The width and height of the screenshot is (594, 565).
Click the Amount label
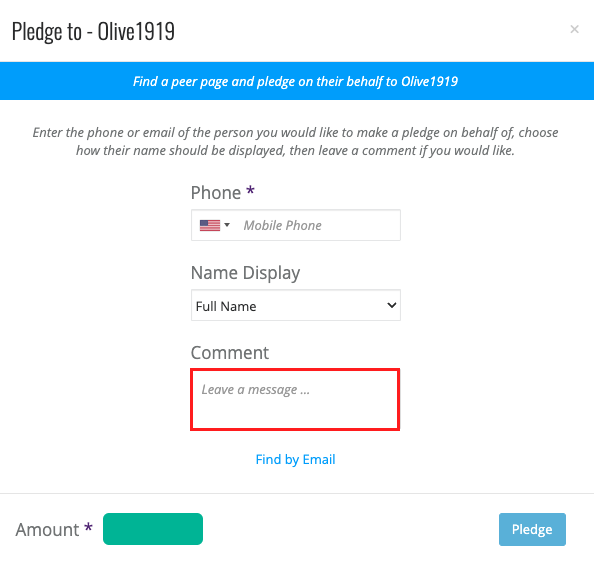pyautogui.click(x=47, y=529)
